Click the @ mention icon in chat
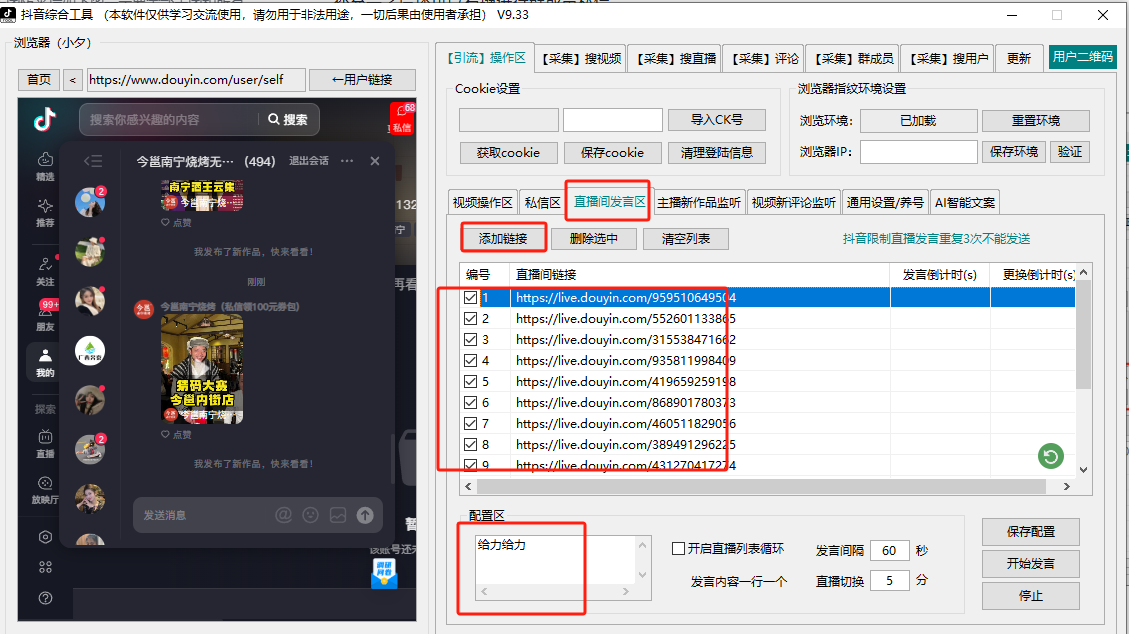Image resolution: width=1129 pixels, height=634 pixels. tap(283, 515)
